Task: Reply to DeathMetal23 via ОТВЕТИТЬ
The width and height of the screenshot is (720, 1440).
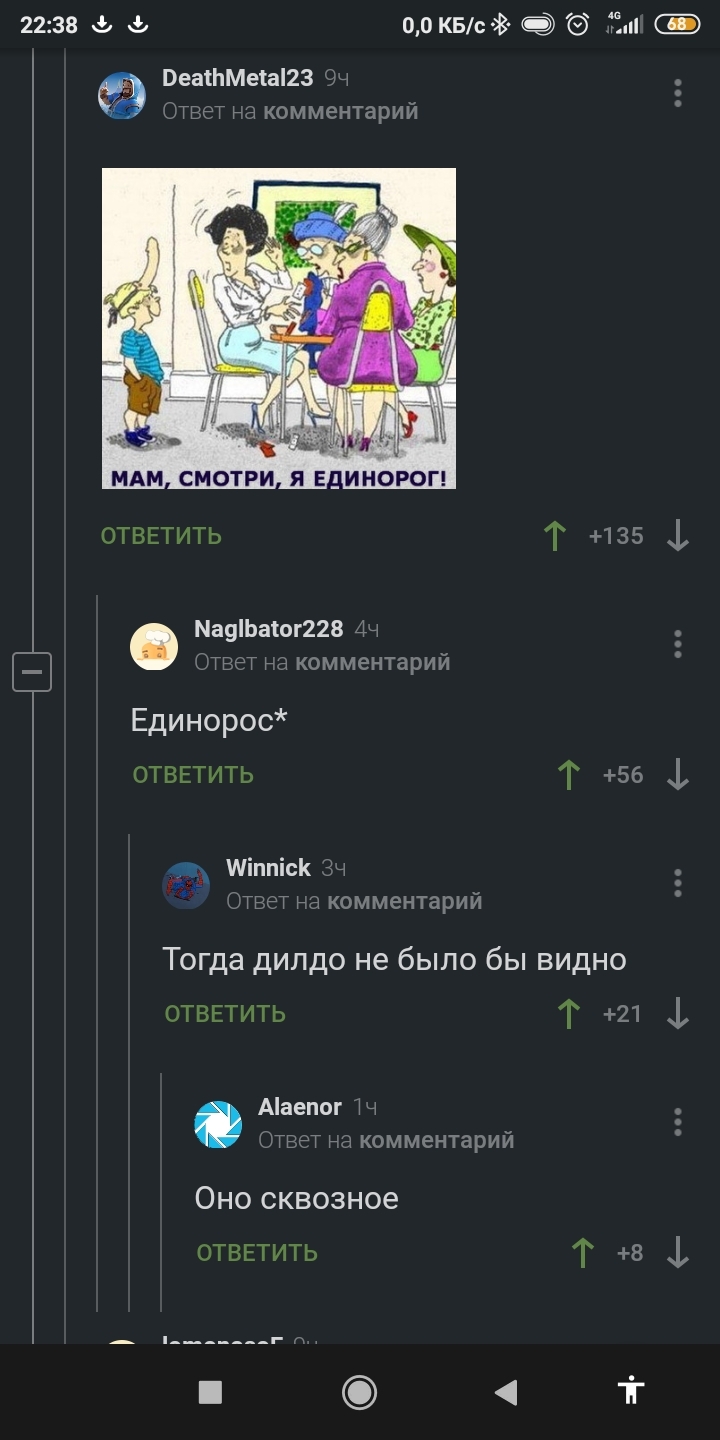Action: point(161,536)
